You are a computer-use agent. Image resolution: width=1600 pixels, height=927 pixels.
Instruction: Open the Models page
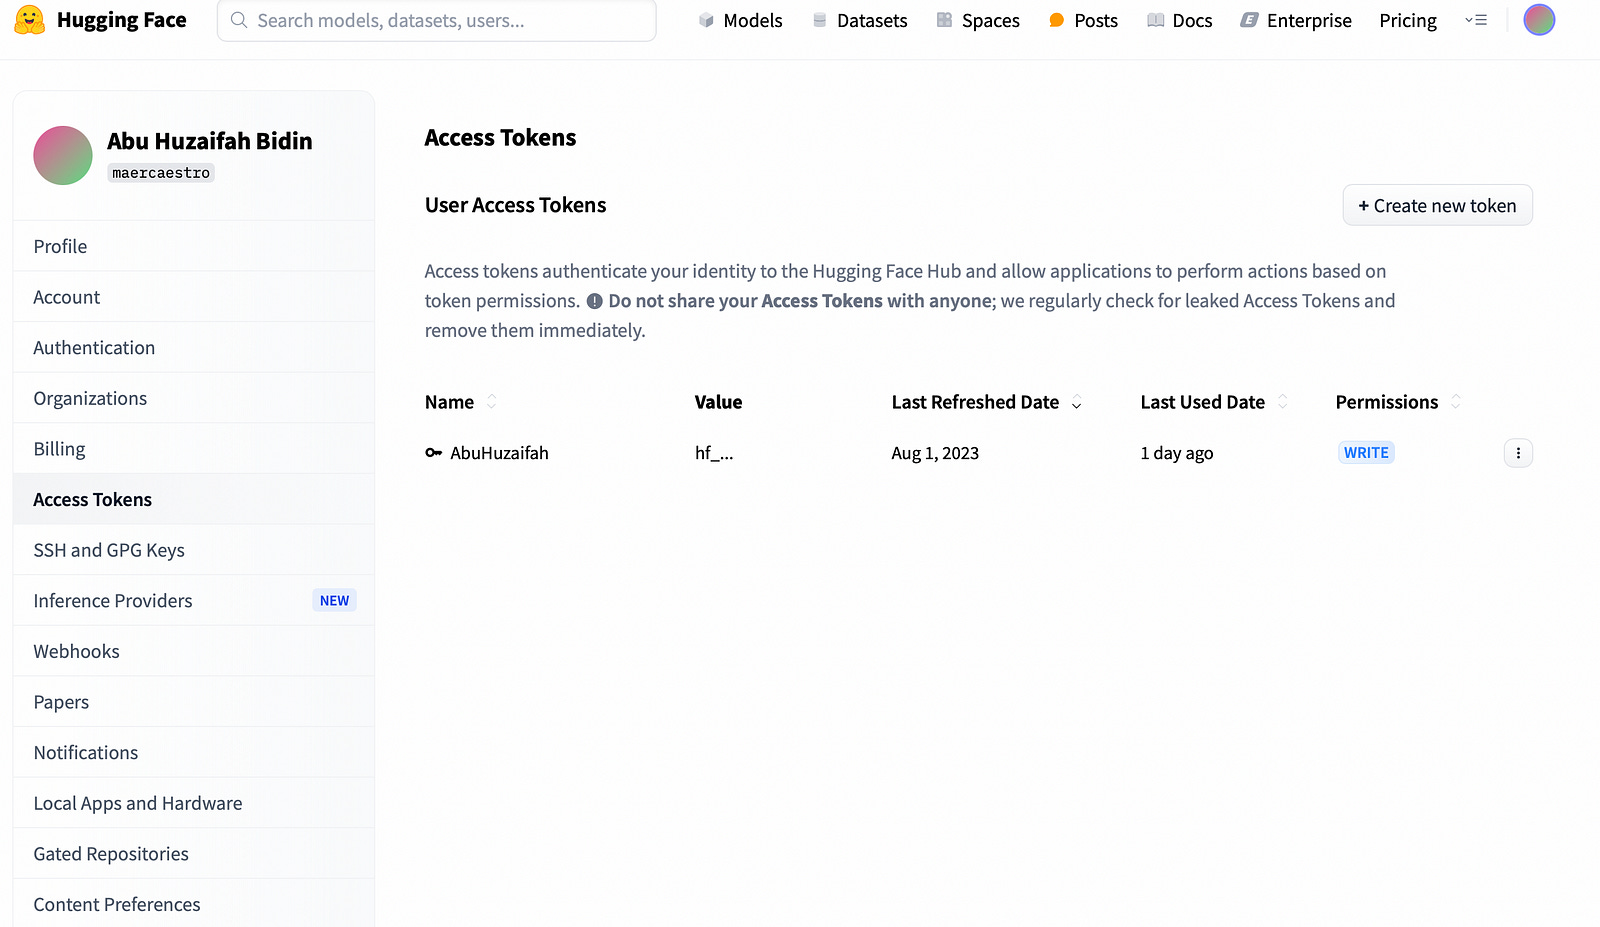740,20
